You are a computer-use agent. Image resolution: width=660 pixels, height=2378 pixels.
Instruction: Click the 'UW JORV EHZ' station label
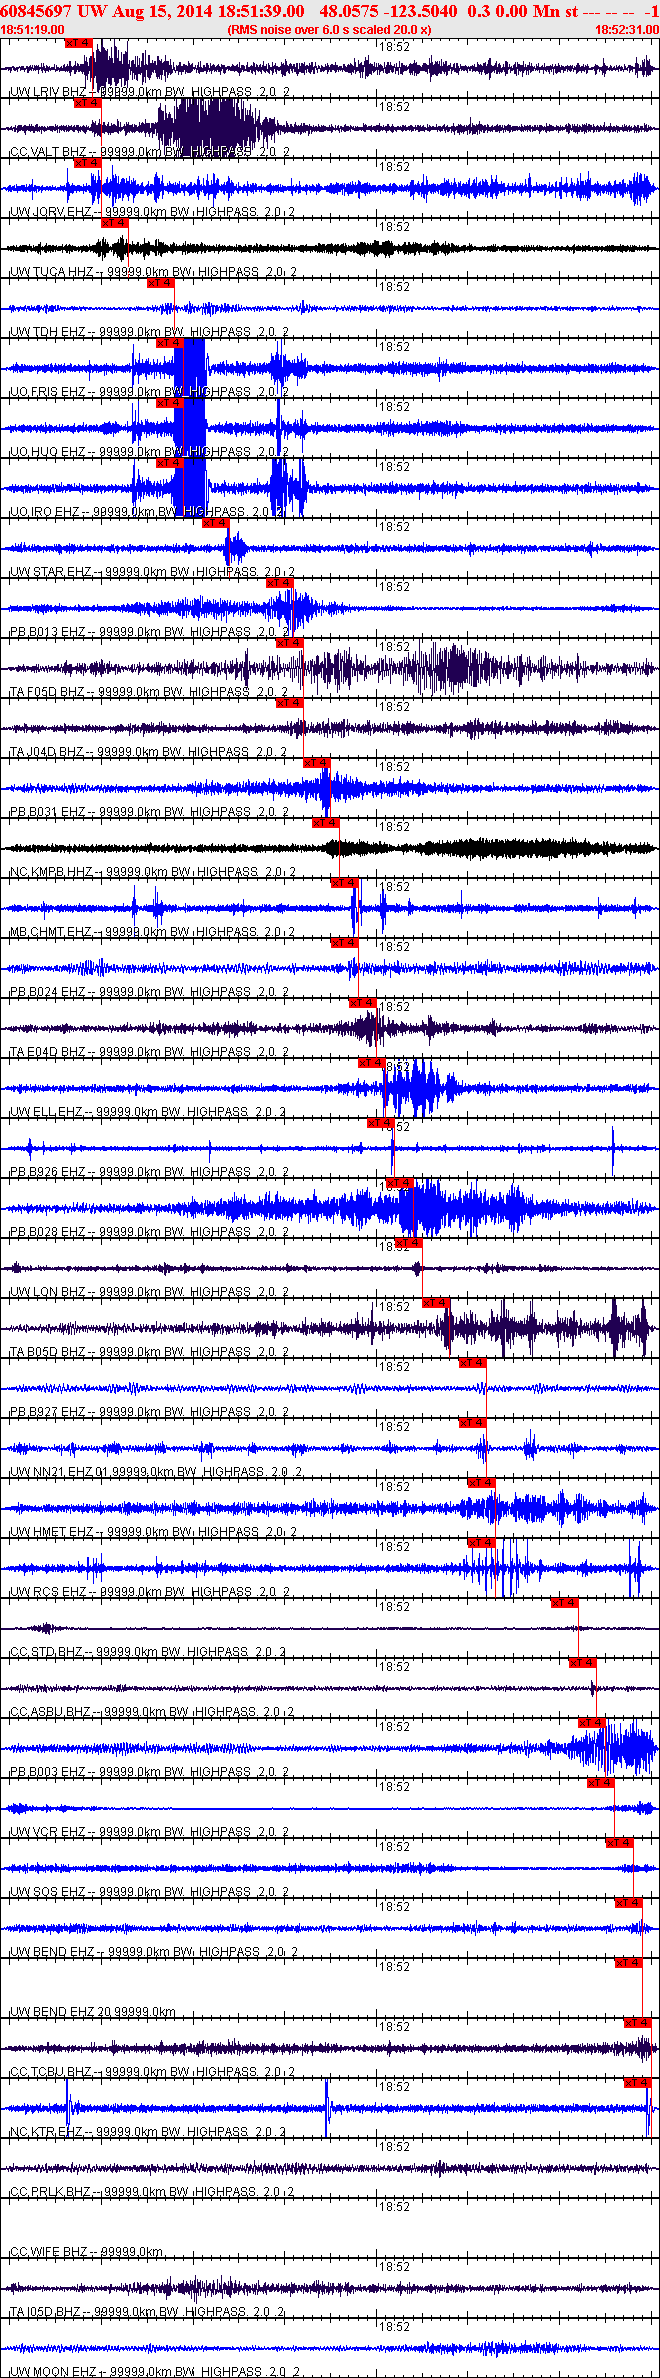coord(51,212)
